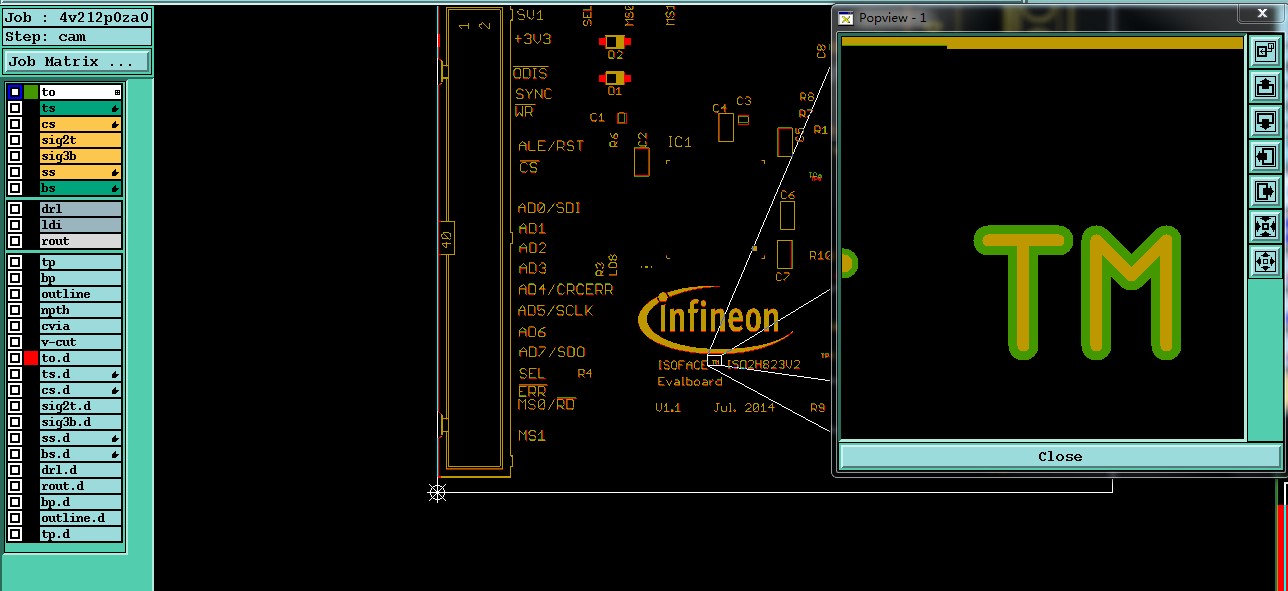Select the ldi layer name

click(x=80, y=225)
